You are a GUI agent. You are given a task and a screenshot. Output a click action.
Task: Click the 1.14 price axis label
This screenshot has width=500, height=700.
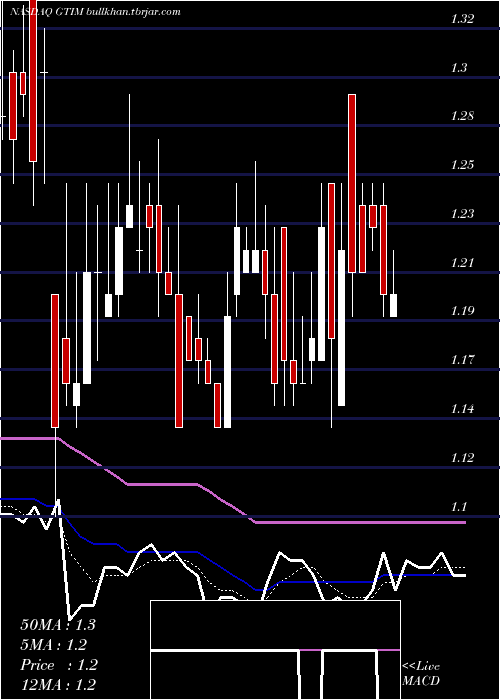pyautogui.click(x=462, y=409)
